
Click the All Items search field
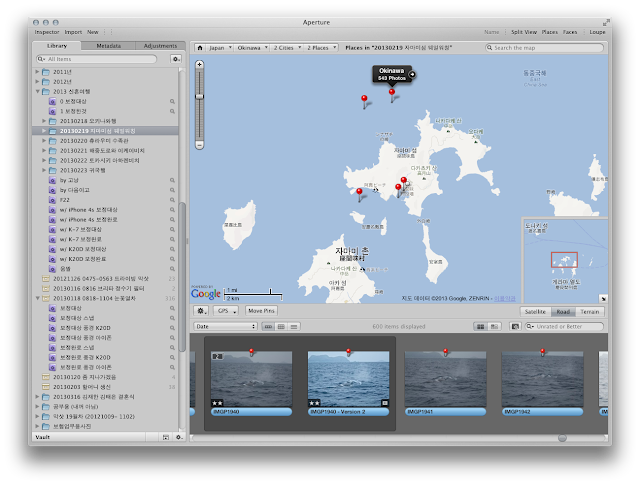point(96,59)
